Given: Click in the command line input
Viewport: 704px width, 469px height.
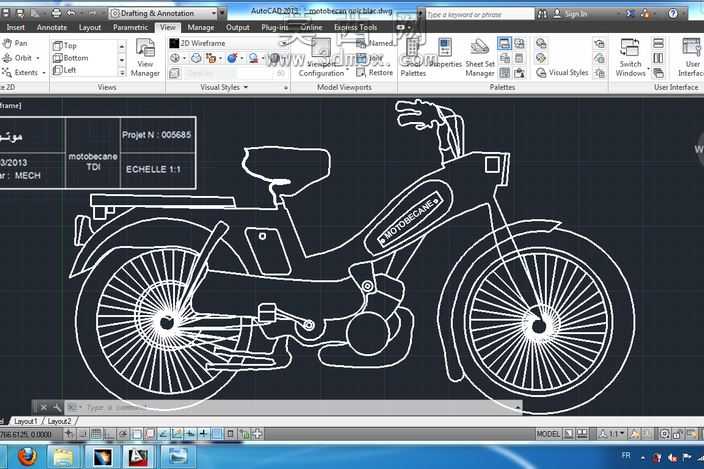Looking at the screenshot, I should coord(292,408).
